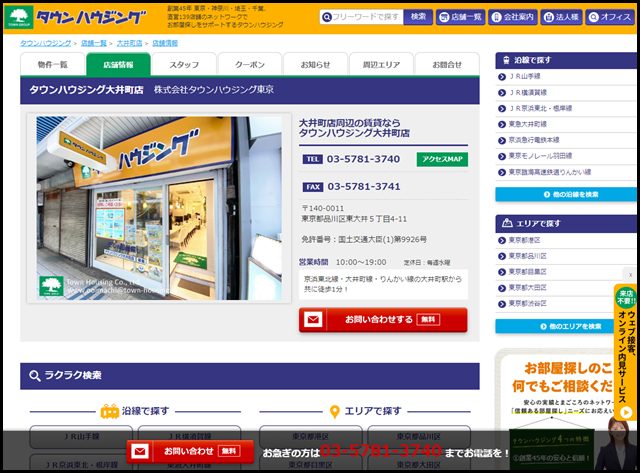This screenshot has height=473, width=640.
Task: Follow the 店舗情報 breadcrumb link
Action: click(x=165, y=43)
